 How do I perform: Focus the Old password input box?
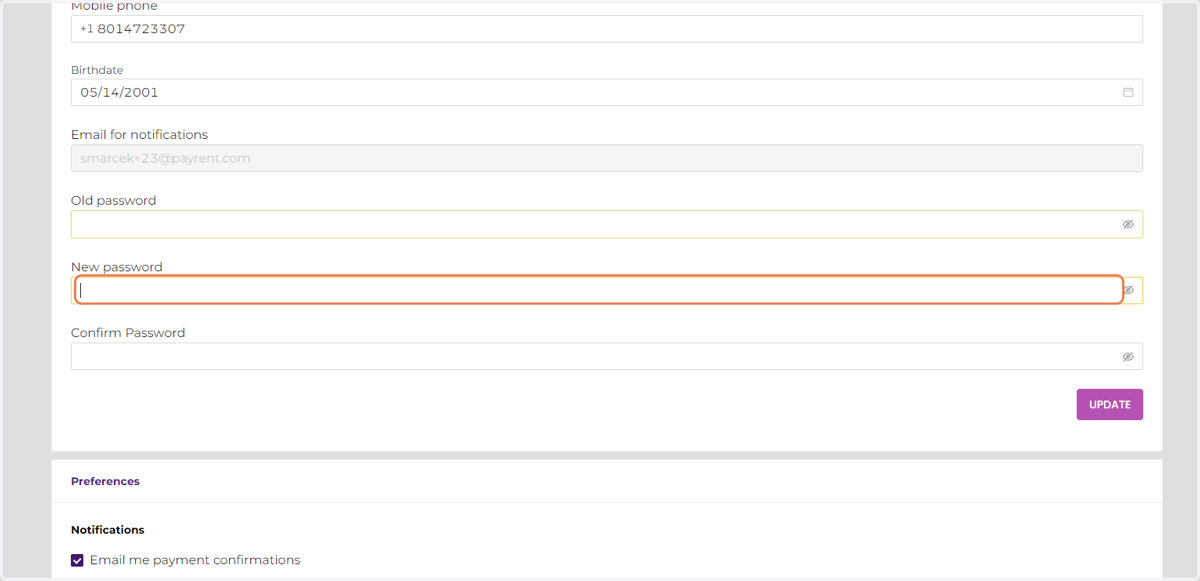[x=606, y=224]
